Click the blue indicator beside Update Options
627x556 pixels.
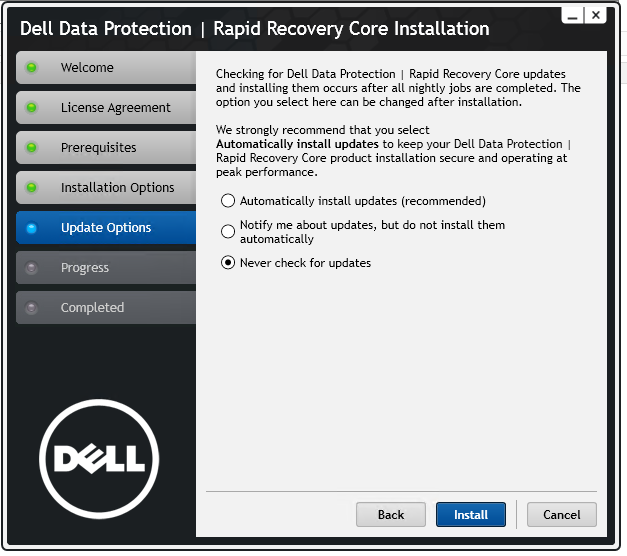[31, 228]
